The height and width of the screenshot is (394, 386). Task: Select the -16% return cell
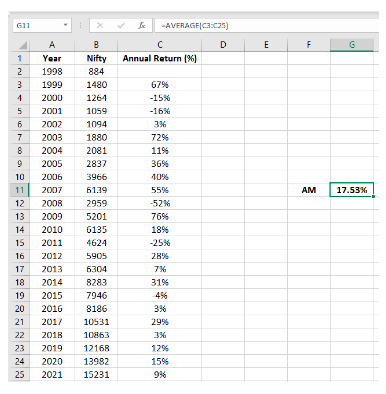pos(160,111)
